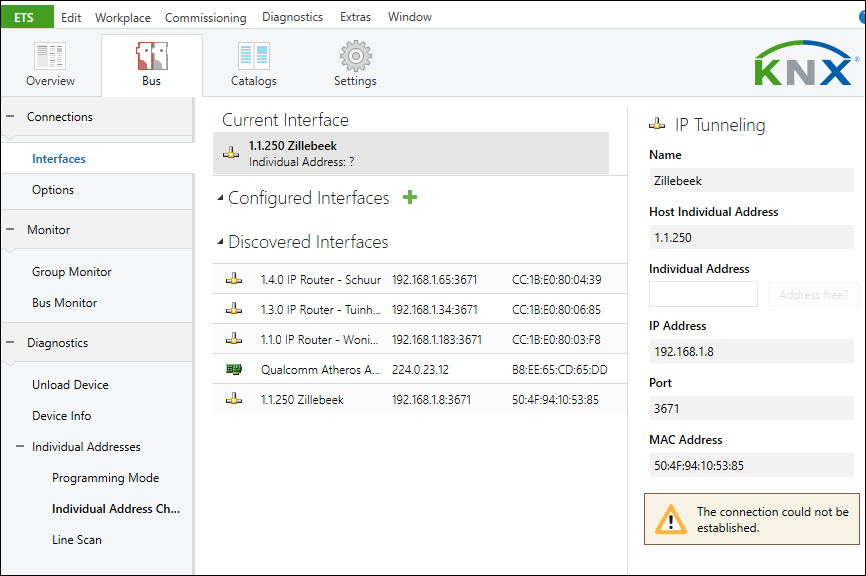Select 1.3.0 IP Router - Tuinh... interface
The height and width of the screenshot is (576, 866).
pyautogui.click(x=320, y=310)
